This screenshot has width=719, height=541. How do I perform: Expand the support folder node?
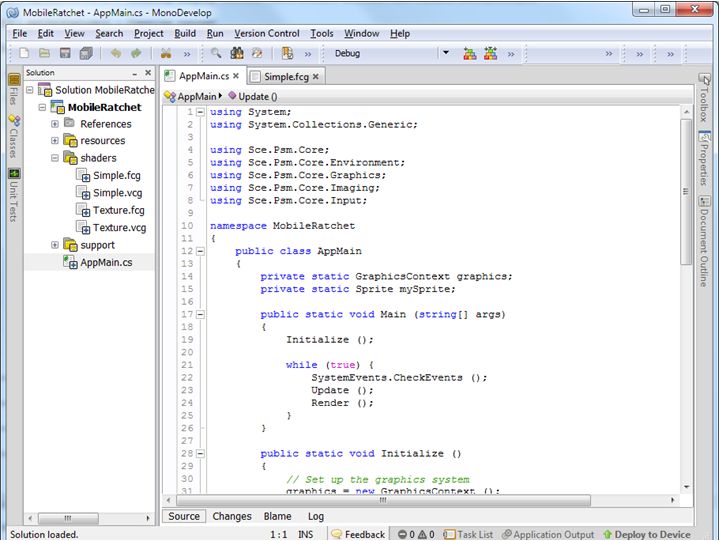[55, 245]
